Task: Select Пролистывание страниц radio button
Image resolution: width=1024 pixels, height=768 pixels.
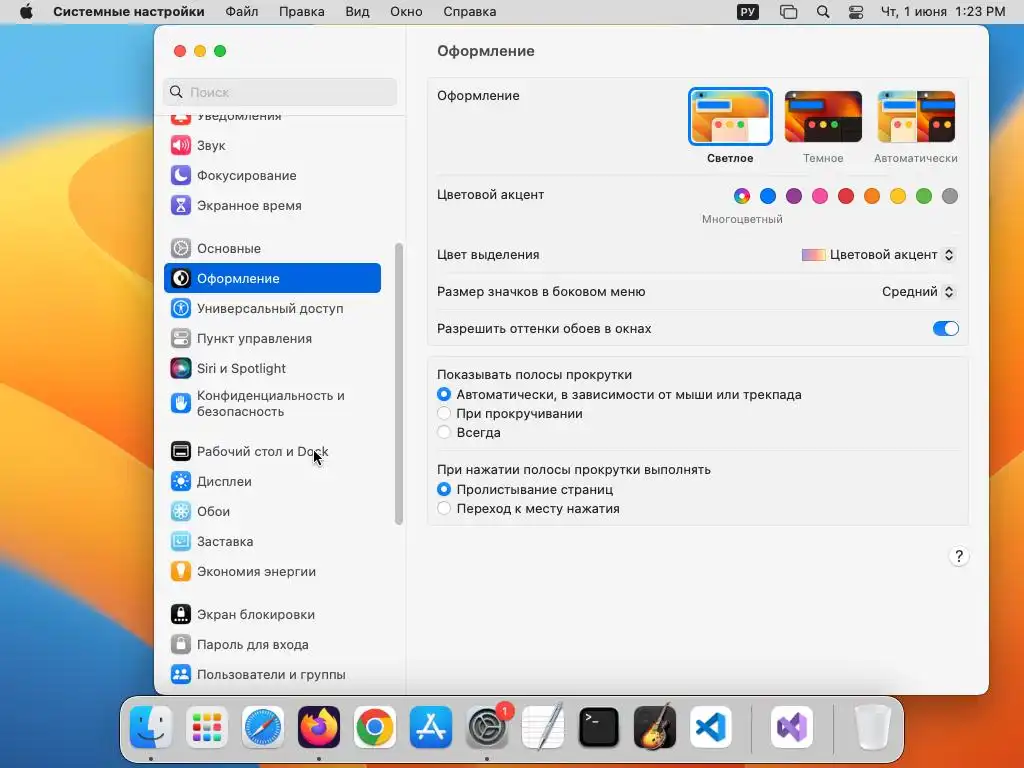Action: 444,489
